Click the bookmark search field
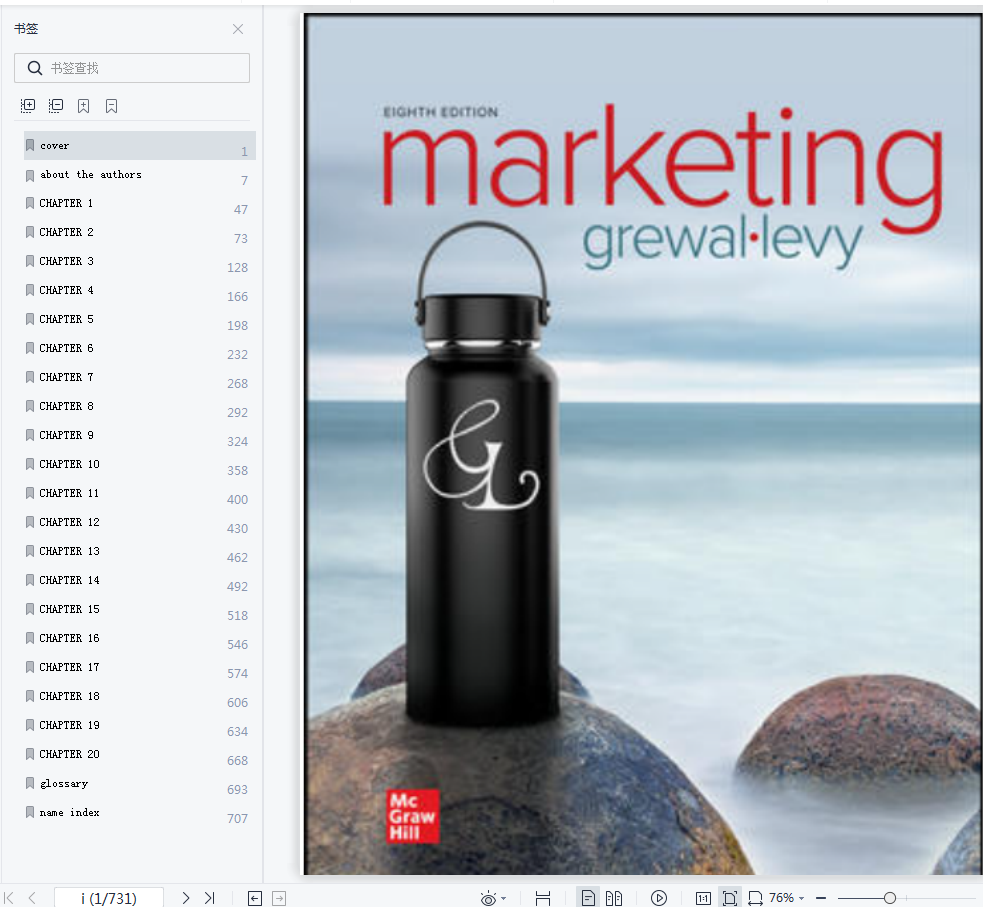Viewport: 983px width, 907px height. (132, 68)
